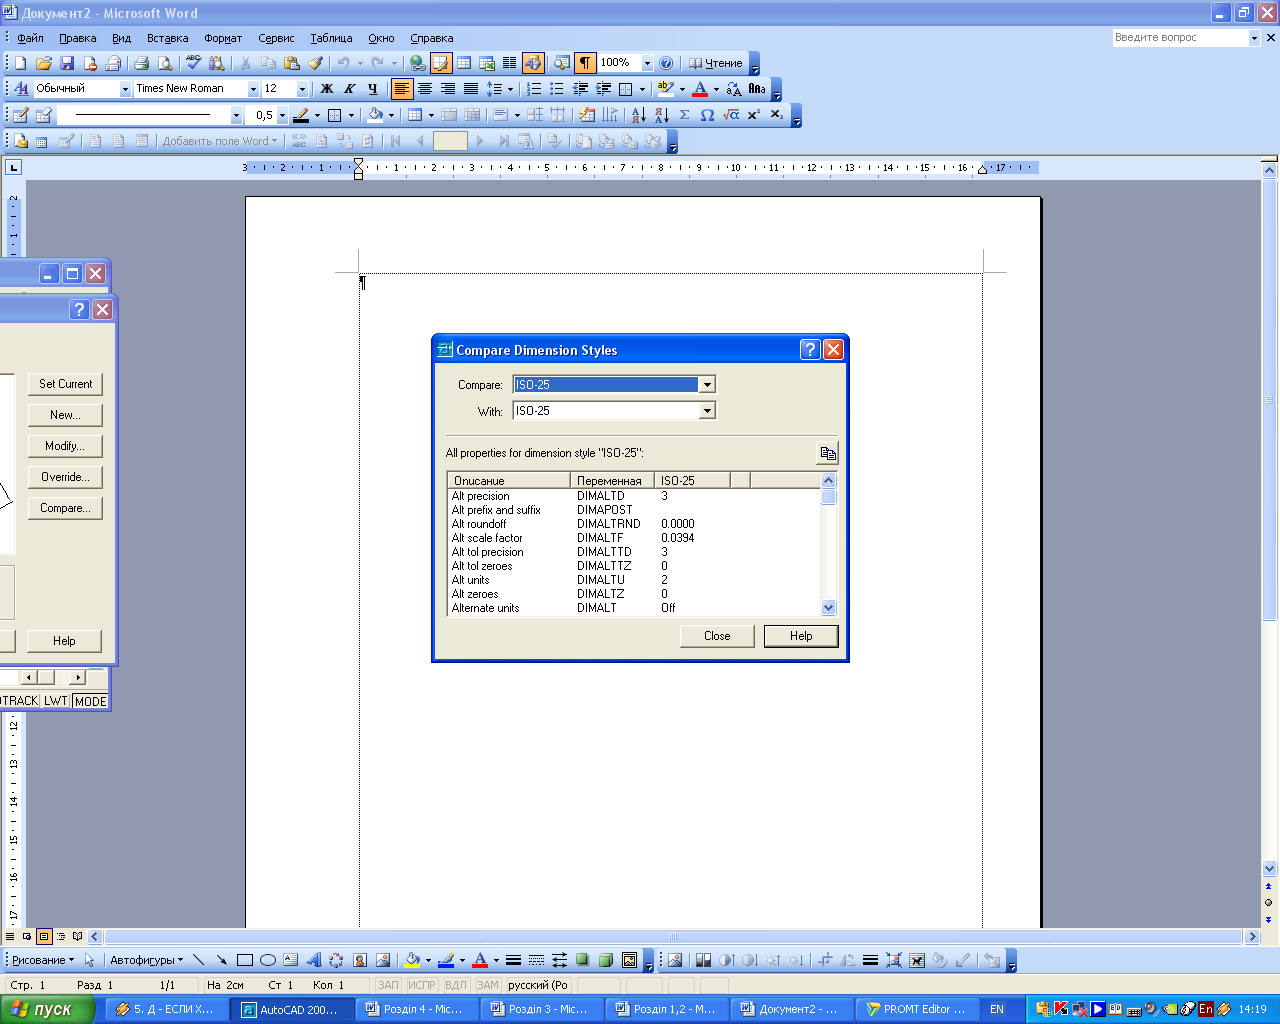Decrease paragraph indent
1280x1024 pixels.
tap(580, 89)
